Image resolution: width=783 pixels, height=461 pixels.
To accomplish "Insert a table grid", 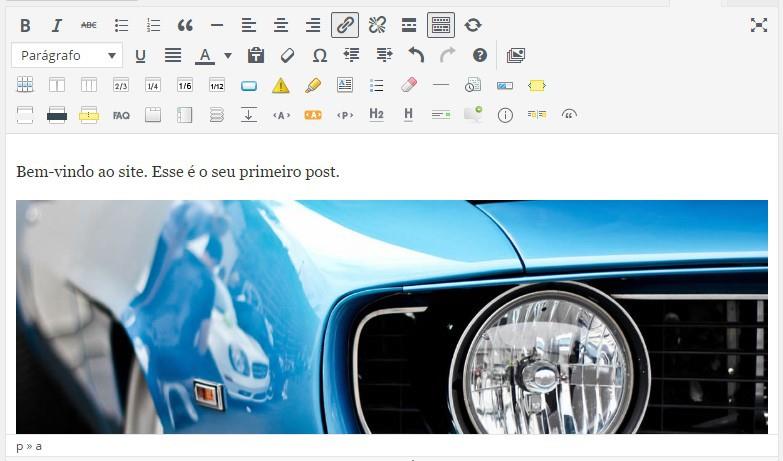I will click(25, 85).
